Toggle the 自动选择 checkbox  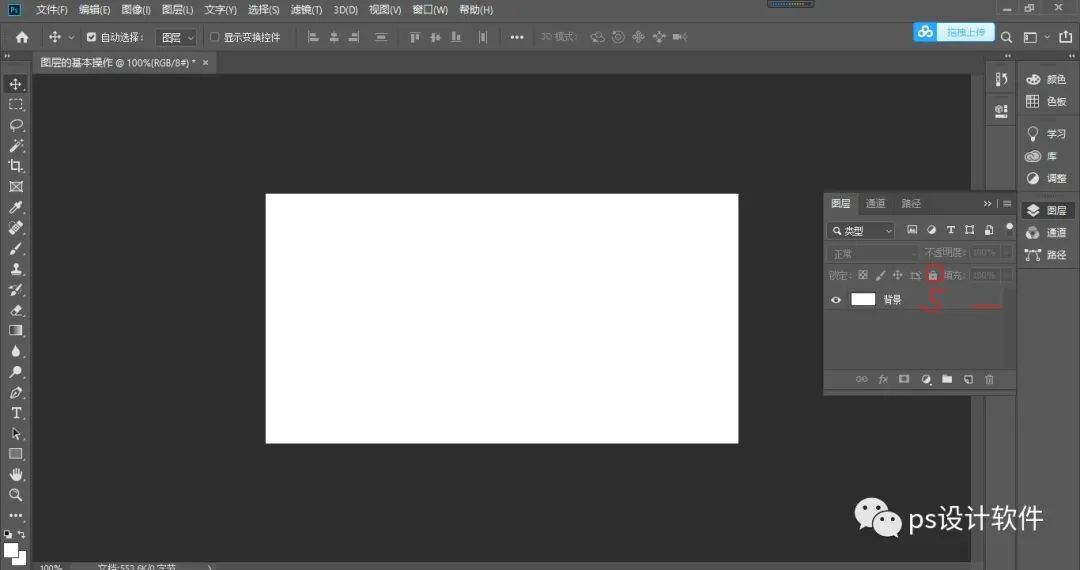pyautogui.click(x=91, y=37)
